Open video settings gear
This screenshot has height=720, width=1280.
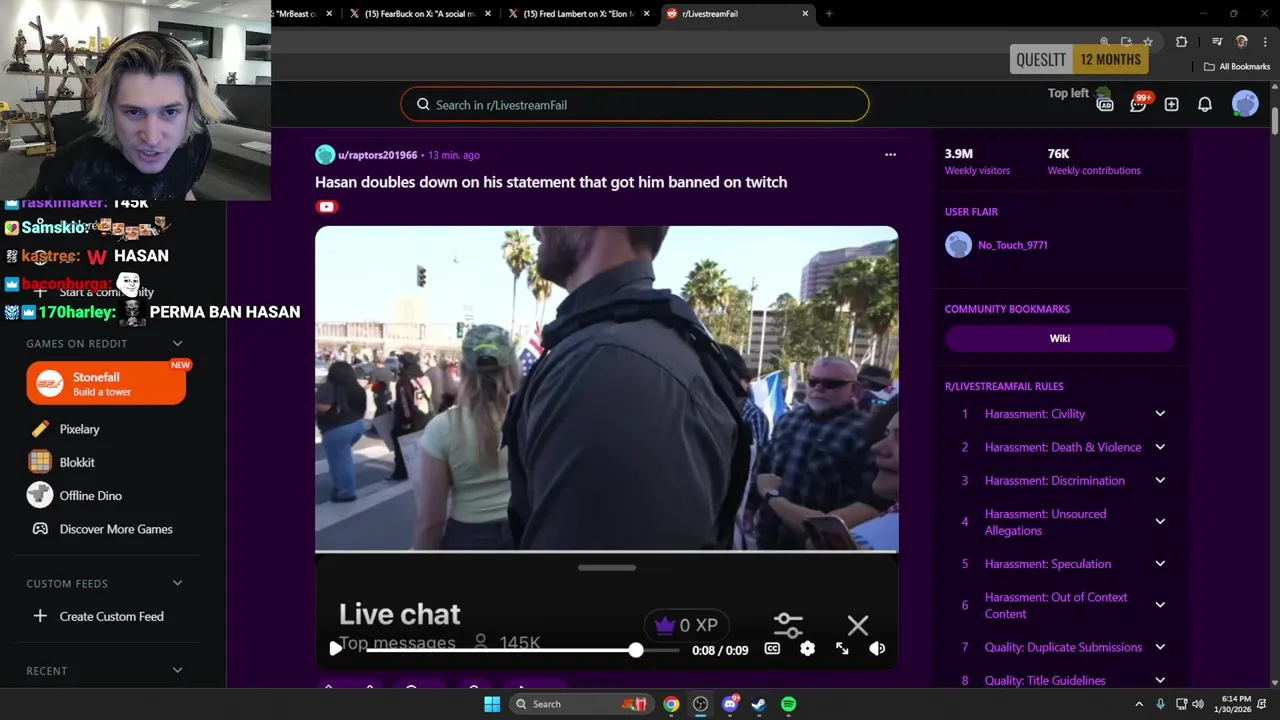pos(807,649)
